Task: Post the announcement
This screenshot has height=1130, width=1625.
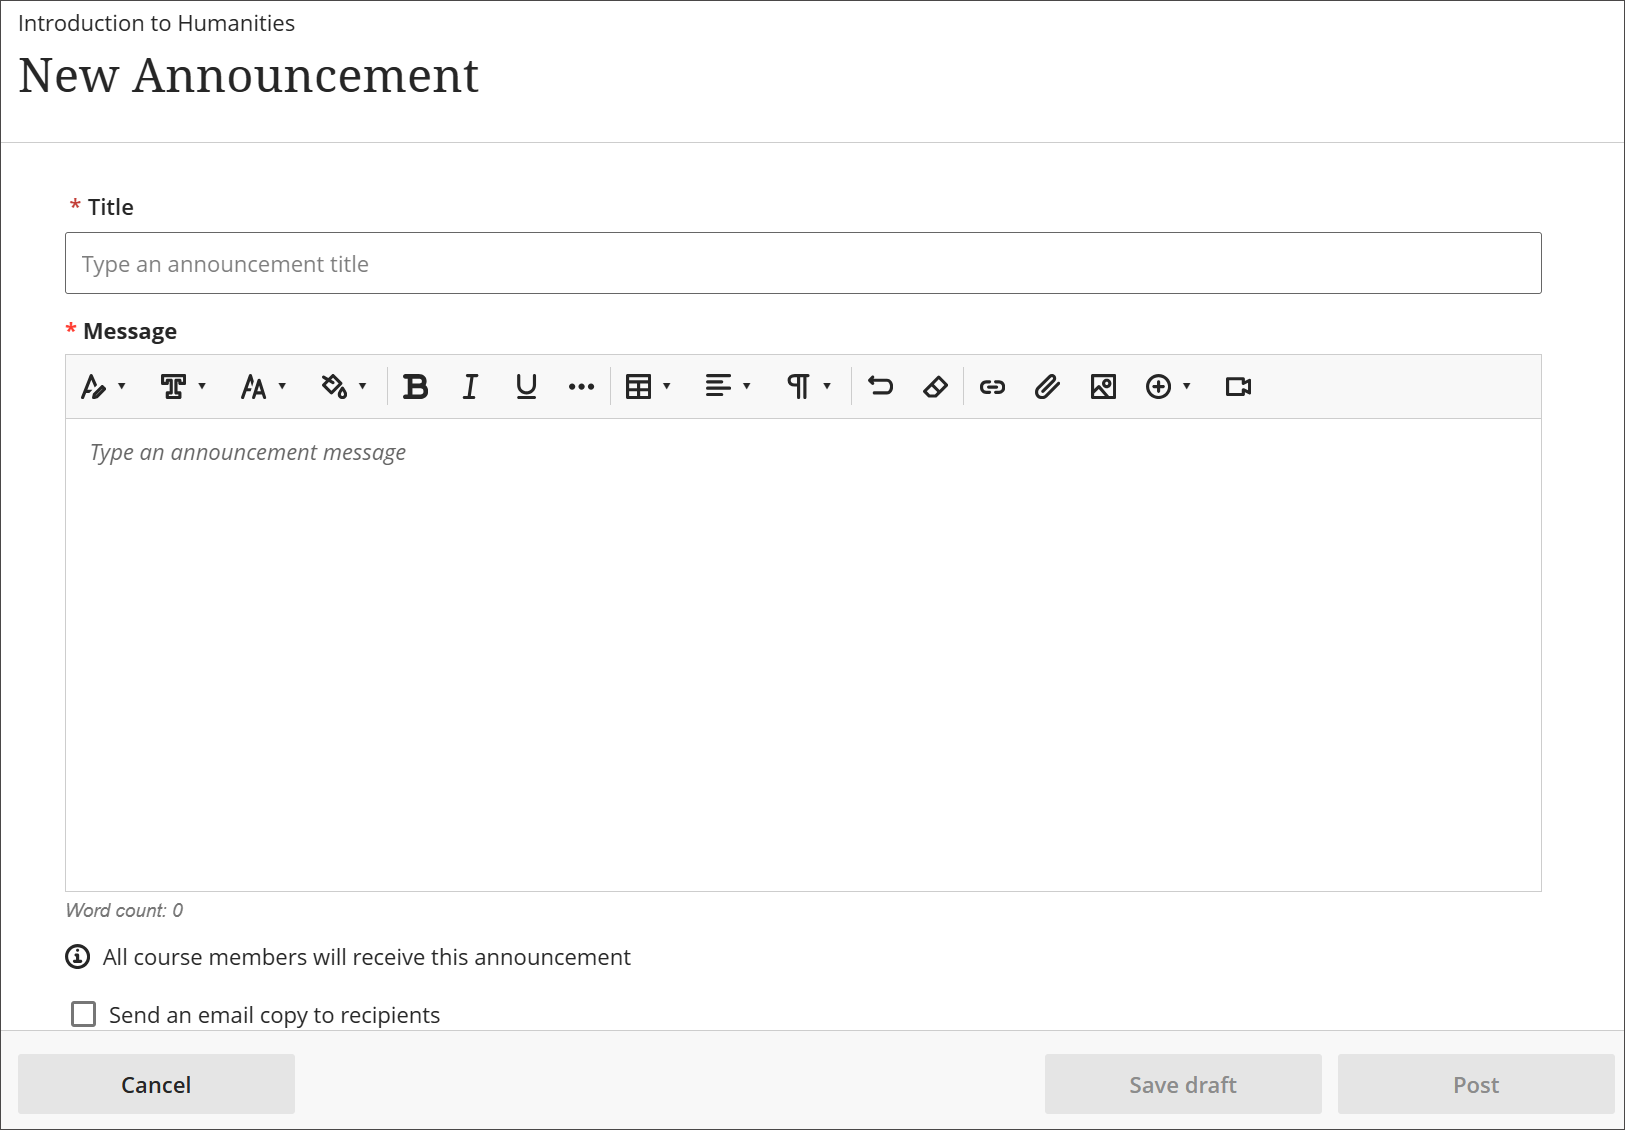Action: pos(1476,1084)
